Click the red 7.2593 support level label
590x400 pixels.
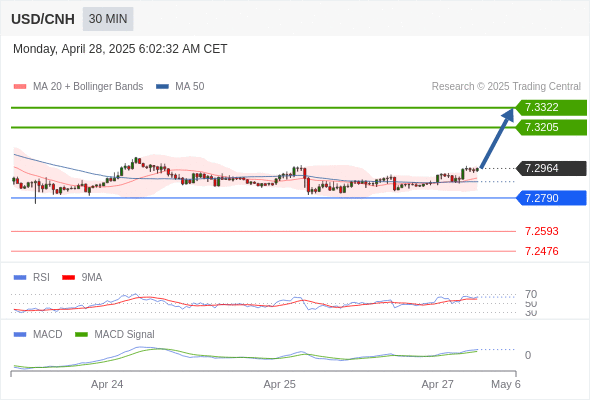click(x=541, y=231)
